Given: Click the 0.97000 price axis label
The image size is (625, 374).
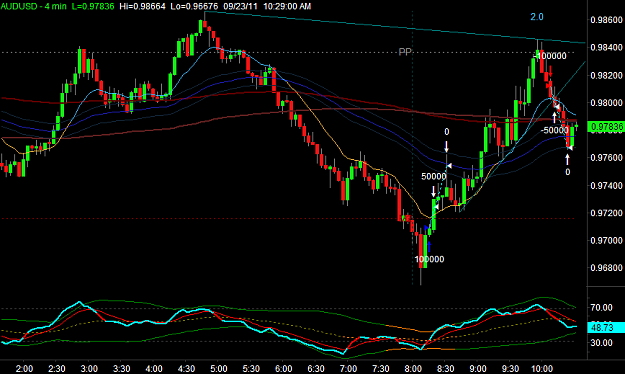Looking at the screenshot, I should pos(606,240).
